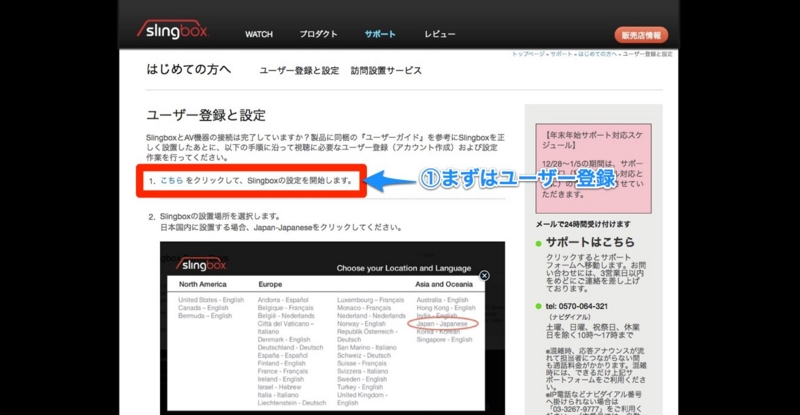Image resolution: width=800 pixels, height=415 pixels.
Task: Click the こちら link in step 1
Action: click(x=171, y=180)
